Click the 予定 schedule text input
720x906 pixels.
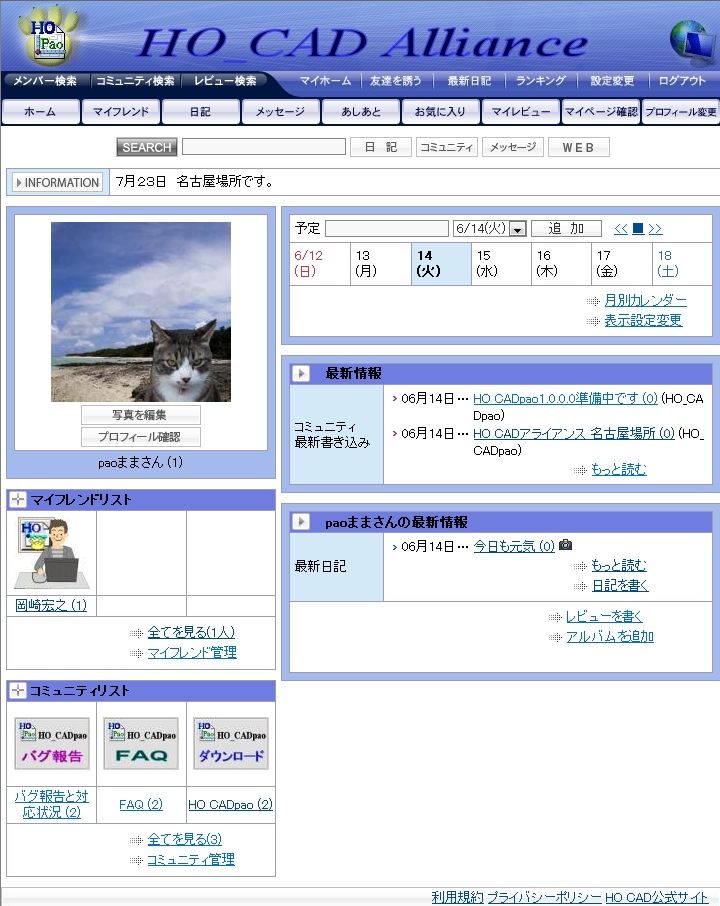click(x=387, y=229)
